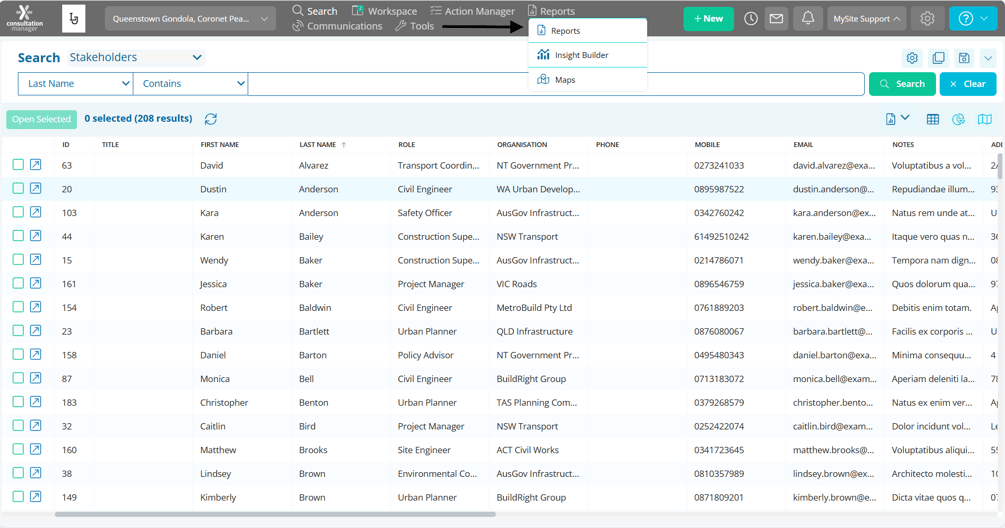Image resolution: width=1005 pixels, height=528 pixels.
Task: Open record for Monica Bell
Action: pyautogui.click(x=35, y=378)
